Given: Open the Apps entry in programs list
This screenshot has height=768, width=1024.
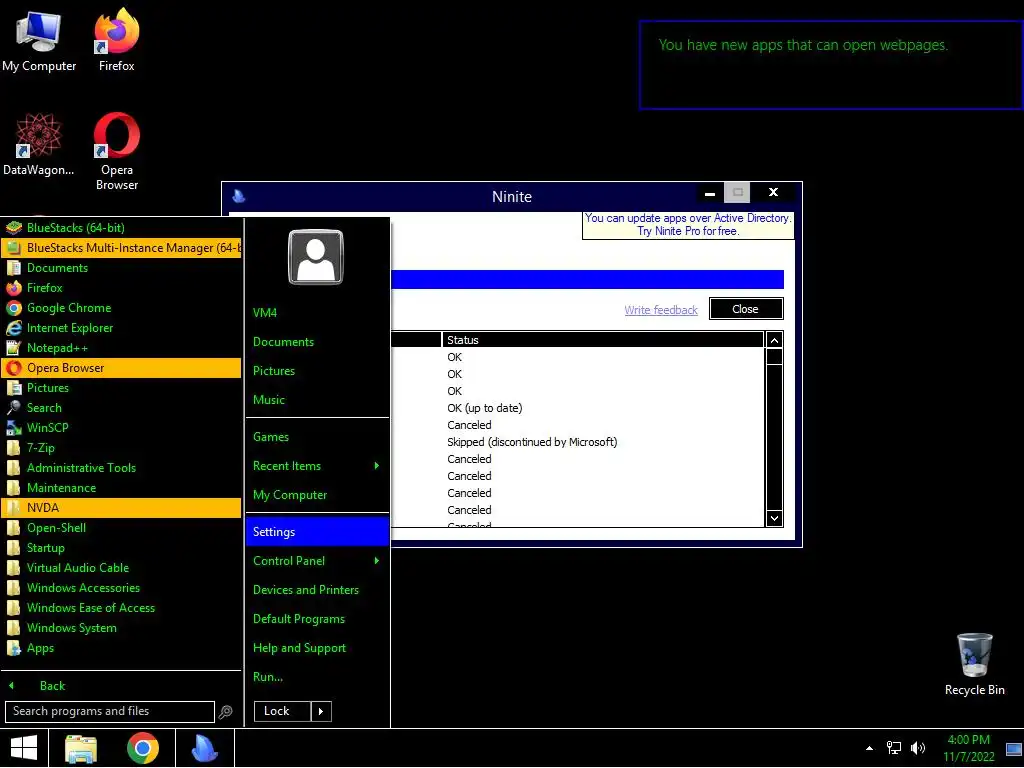Looking at the screenshot, I should click(121, 648).
